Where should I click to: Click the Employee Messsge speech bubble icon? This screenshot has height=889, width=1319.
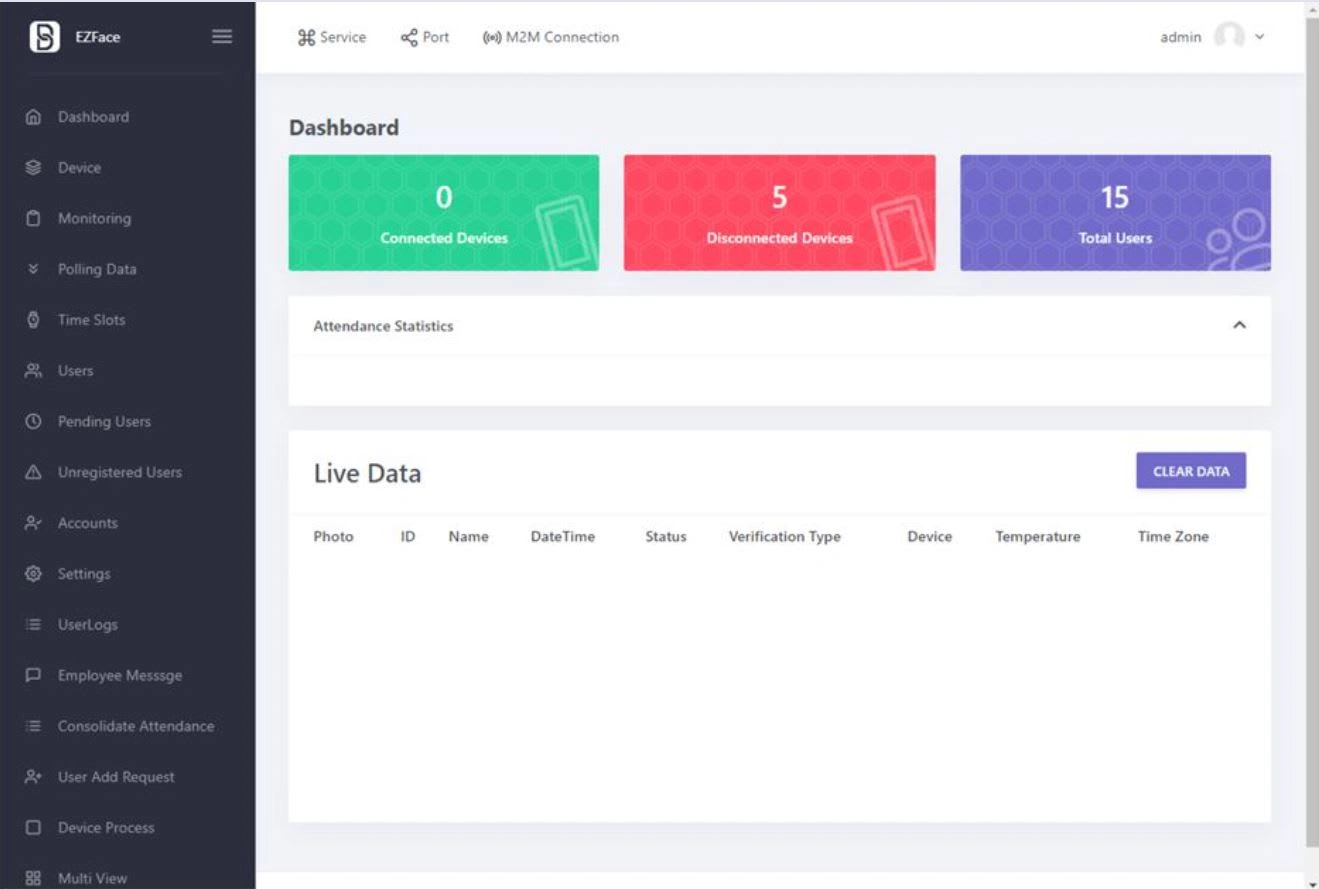coord(33,676)
